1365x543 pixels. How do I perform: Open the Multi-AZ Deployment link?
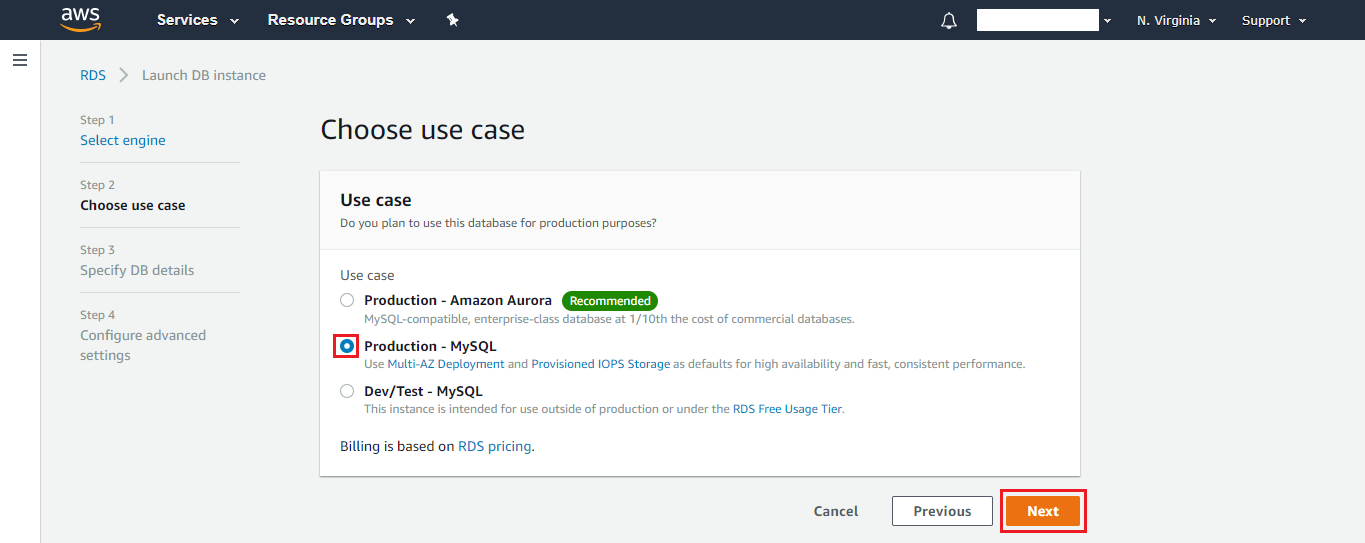tap(446, 364)
